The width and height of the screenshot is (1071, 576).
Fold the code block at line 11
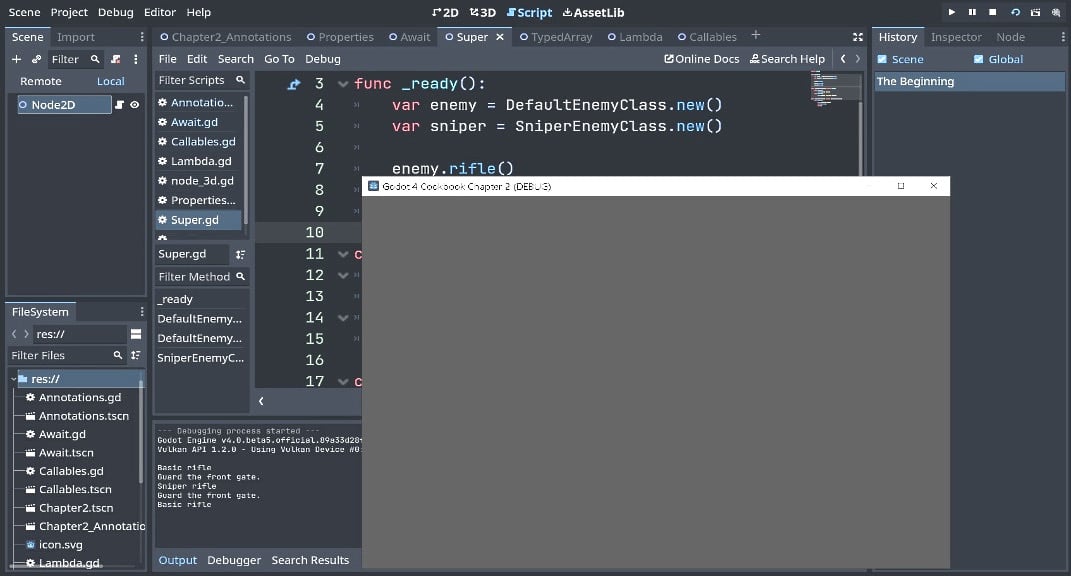coord(343,254)
